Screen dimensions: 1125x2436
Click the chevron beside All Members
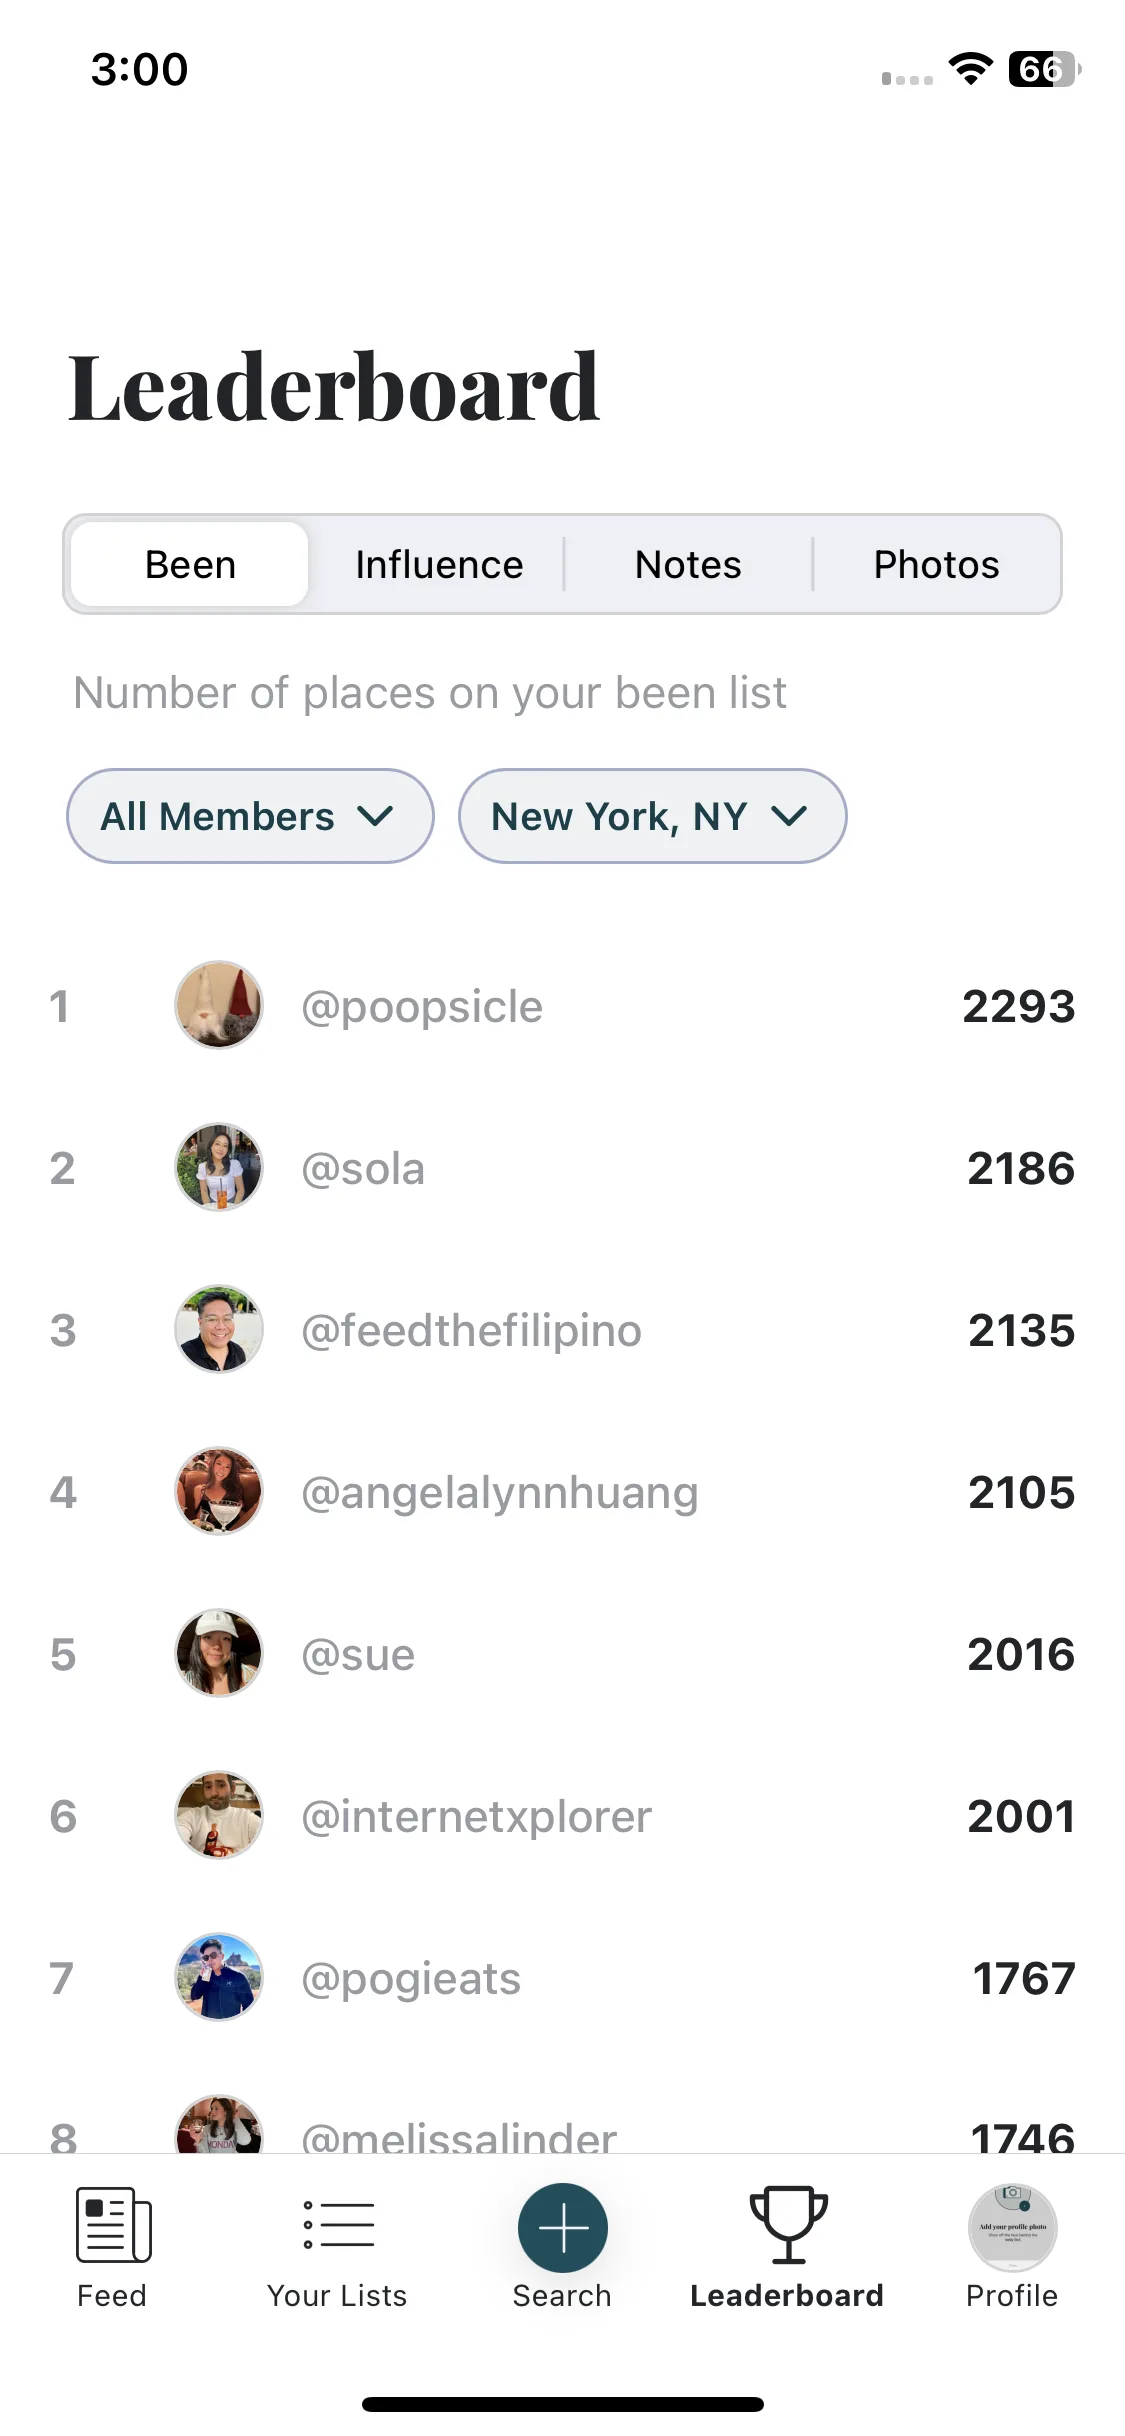(375, 817)
